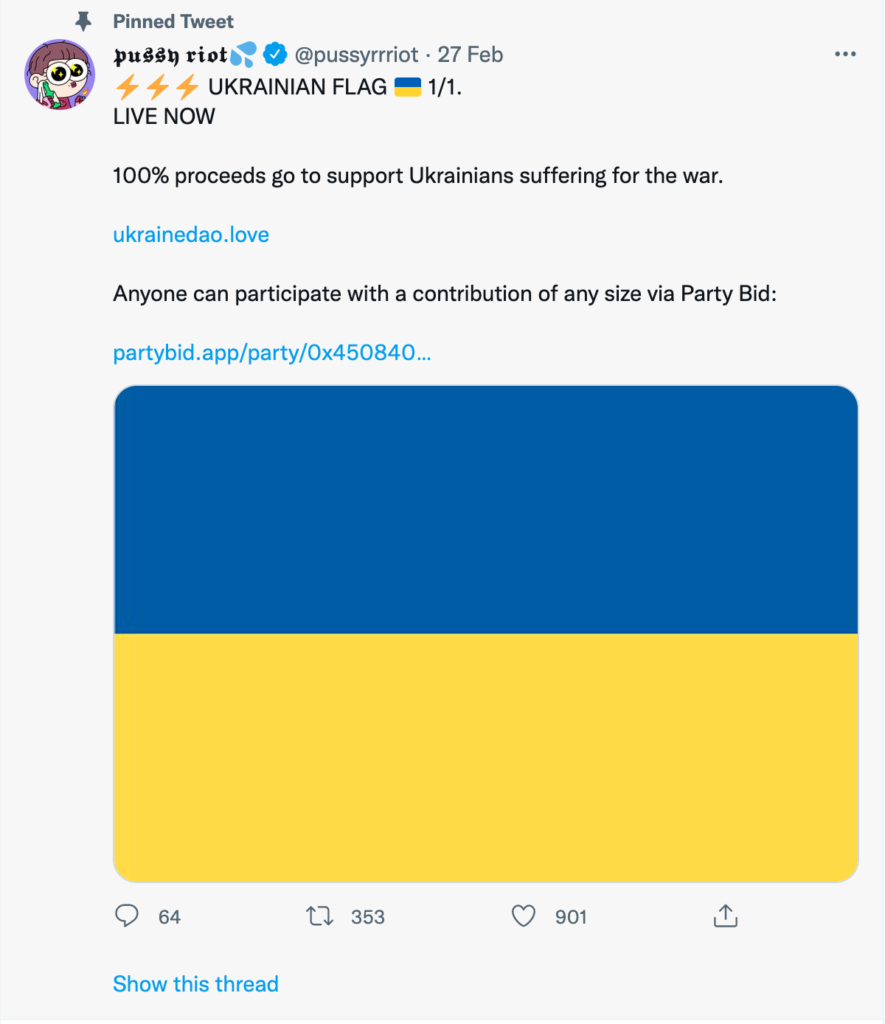Open the partybid.app party link
The image size is (885, 1024).
pyautogui.click(x=272, y=353)
